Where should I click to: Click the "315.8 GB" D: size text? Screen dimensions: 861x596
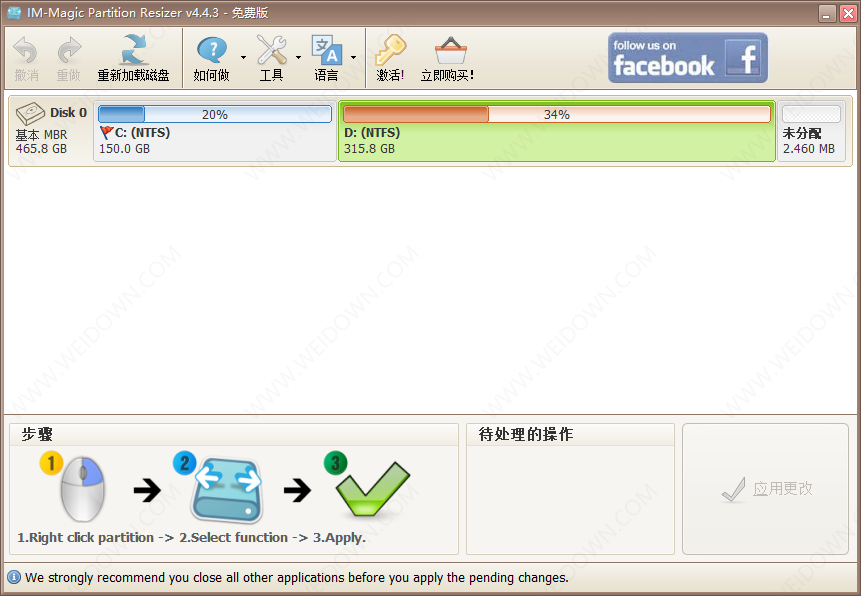[370, 149]
